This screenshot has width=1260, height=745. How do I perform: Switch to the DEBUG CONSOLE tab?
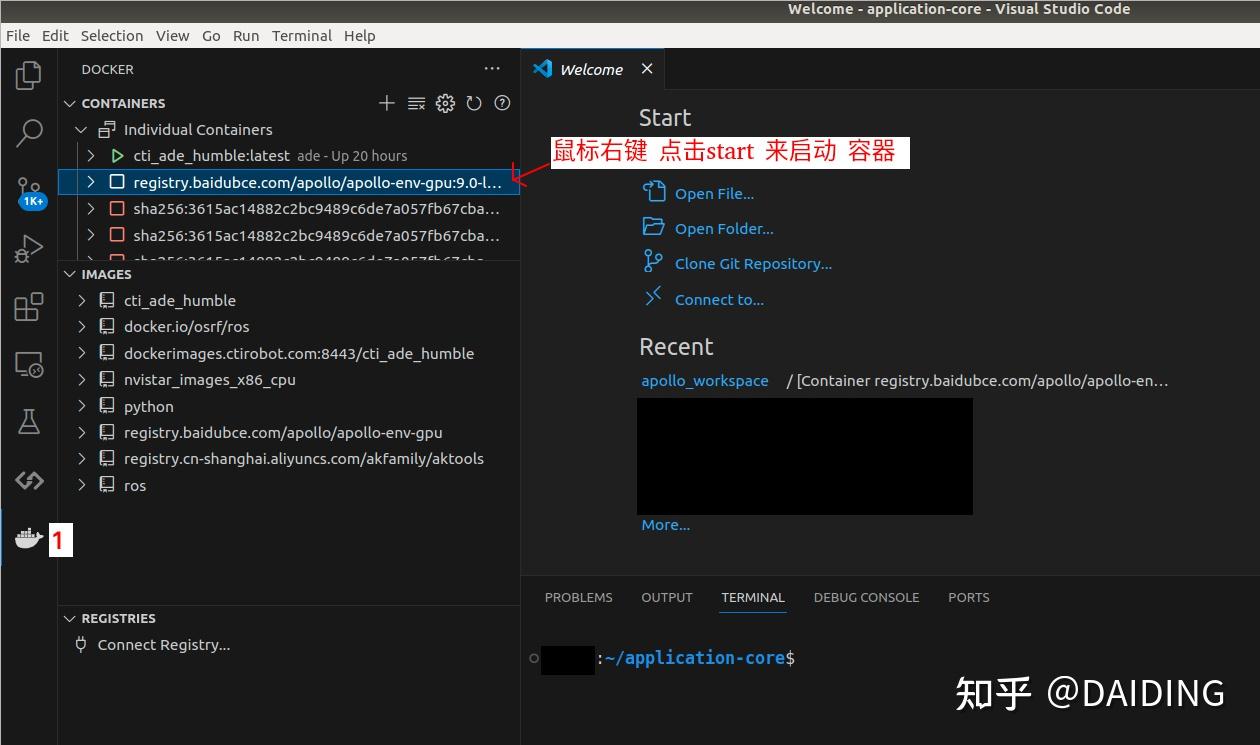coord(866,597)
